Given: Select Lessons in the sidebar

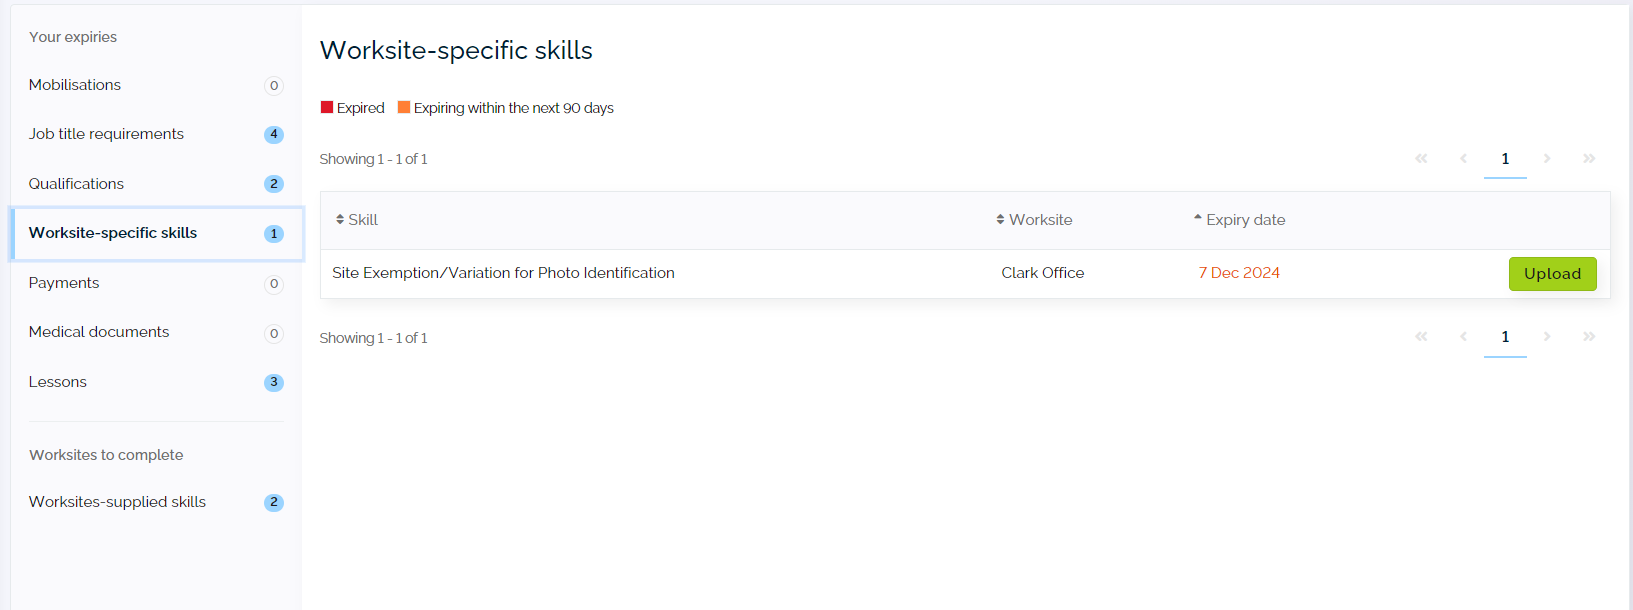Looking at the screenshot, I should click(58, 382).
